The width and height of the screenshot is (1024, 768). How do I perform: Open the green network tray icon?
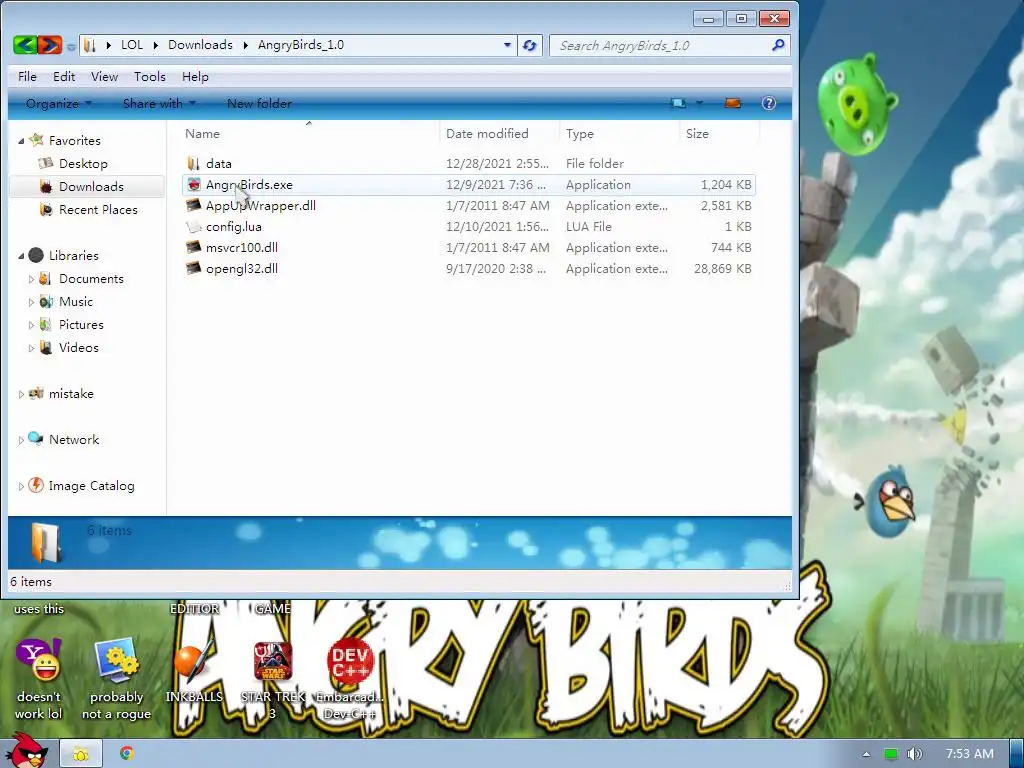(890, 754)
